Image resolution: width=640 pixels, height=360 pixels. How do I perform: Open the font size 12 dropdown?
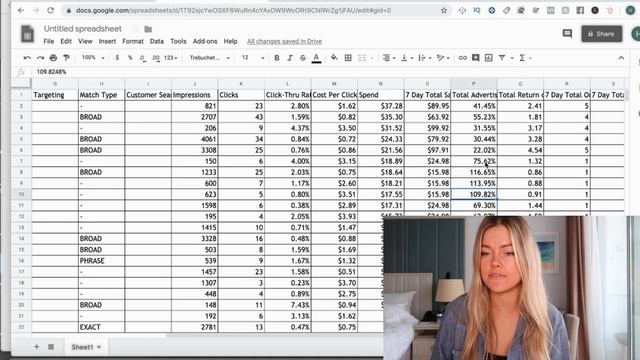click(x=253, y=58)
